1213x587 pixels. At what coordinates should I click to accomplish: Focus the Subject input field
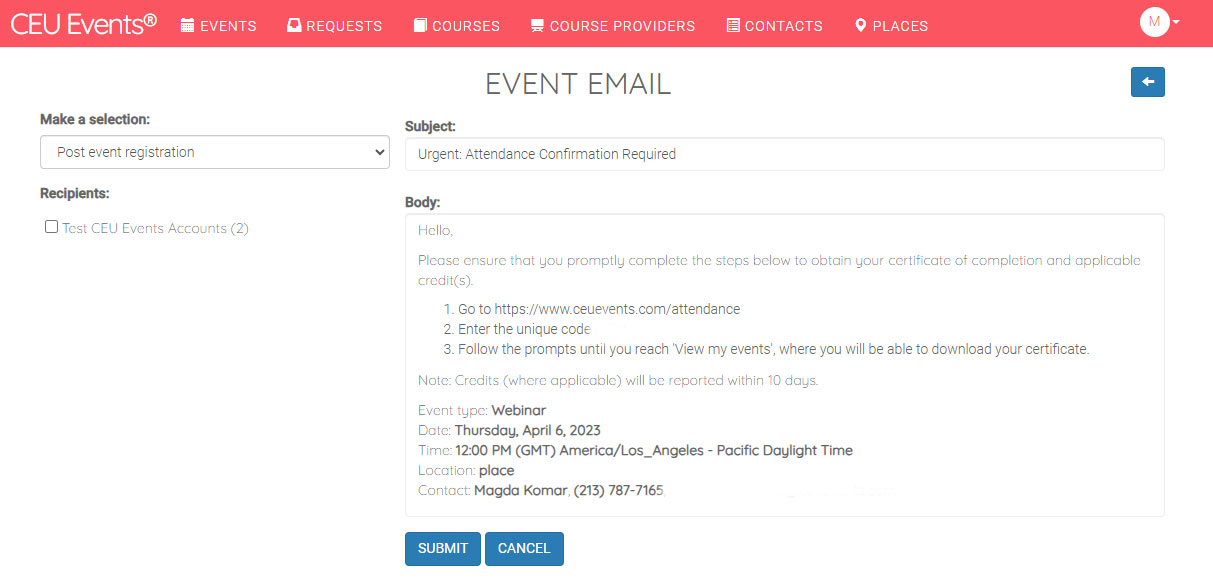click(785, 154)
